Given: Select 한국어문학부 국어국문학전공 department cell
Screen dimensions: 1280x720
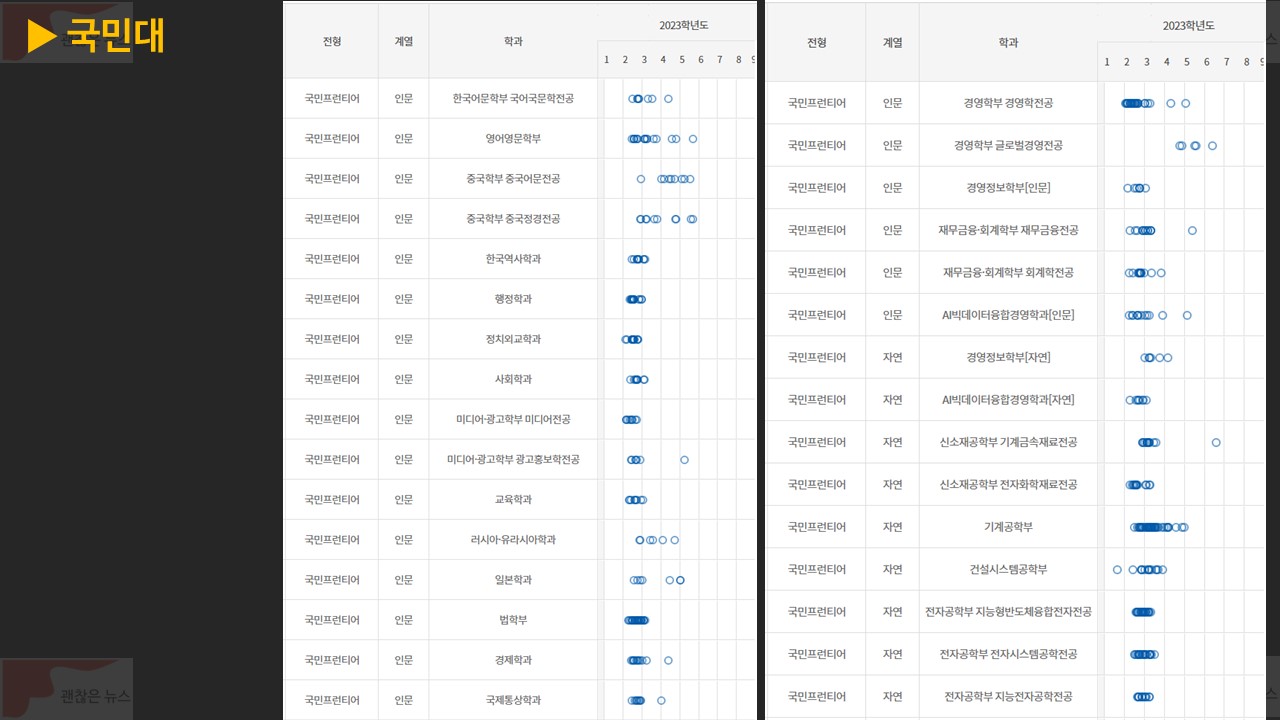Looking at the screenshot, I should coord(513,99).
